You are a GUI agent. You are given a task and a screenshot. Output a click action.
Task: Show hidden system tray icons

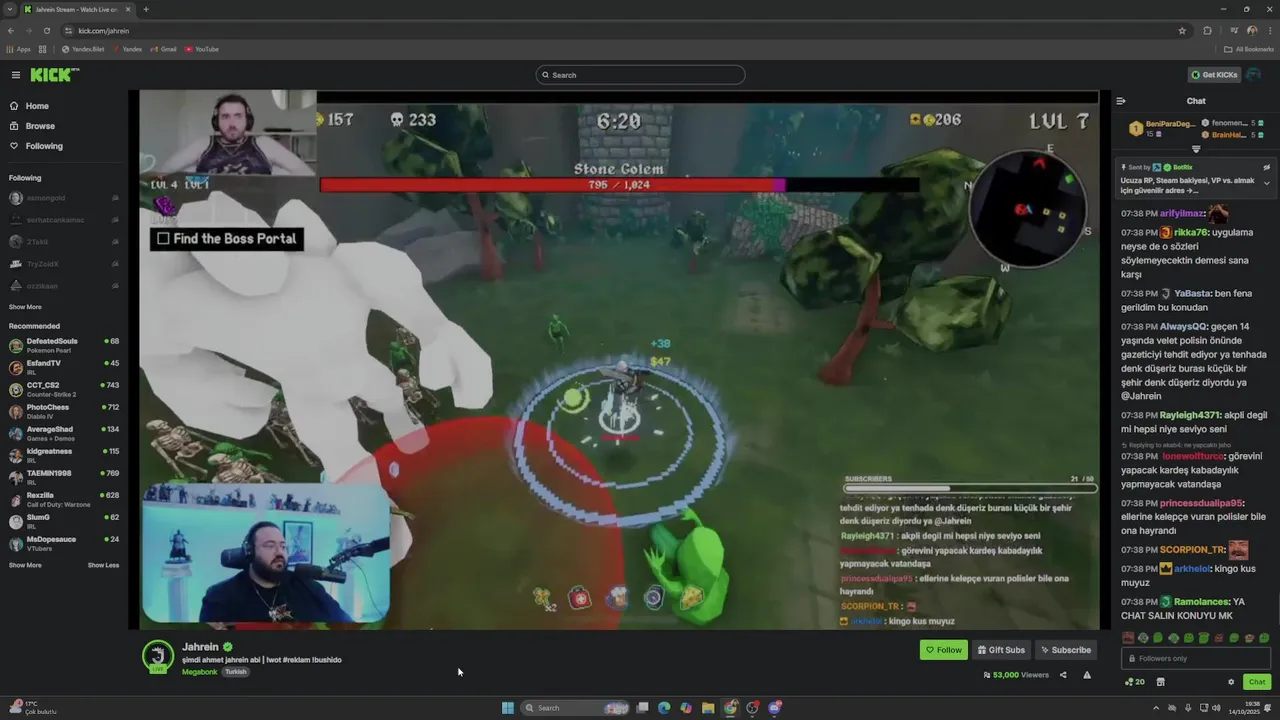(x=1157, y=708)
